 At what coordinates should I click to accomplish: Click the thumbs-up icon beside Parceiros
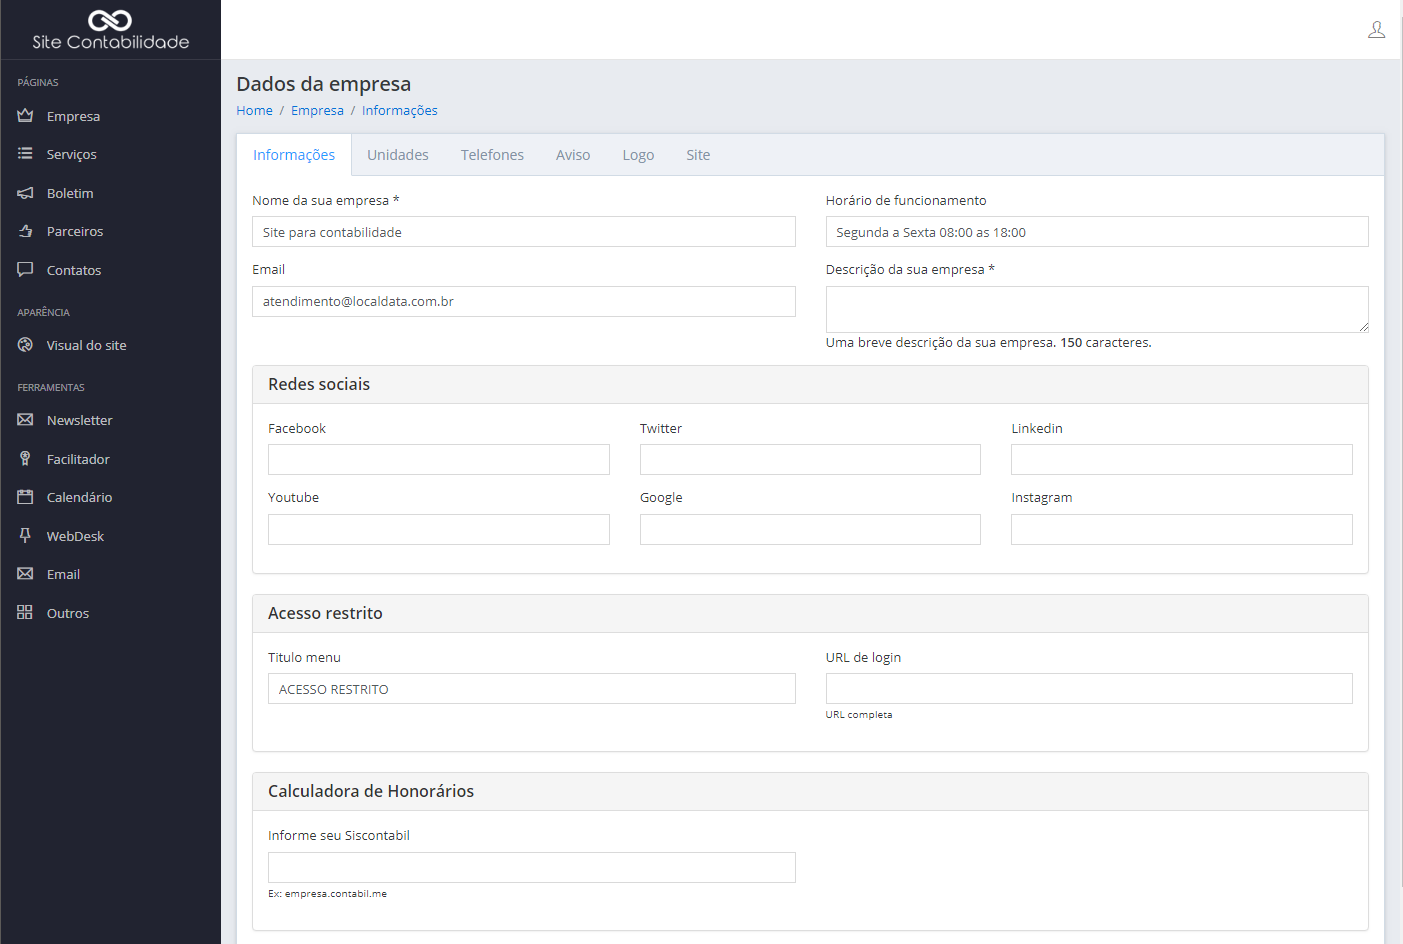(25, 231)
